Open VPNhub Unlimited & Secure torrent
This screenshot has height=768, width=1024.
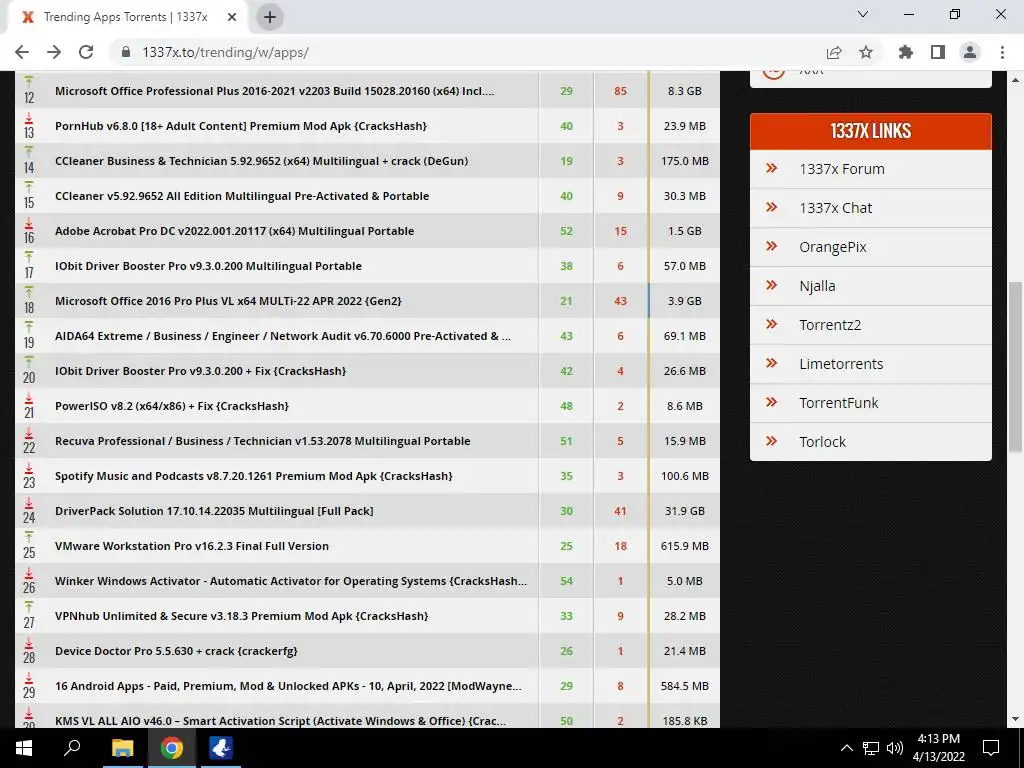coord(242,616)
